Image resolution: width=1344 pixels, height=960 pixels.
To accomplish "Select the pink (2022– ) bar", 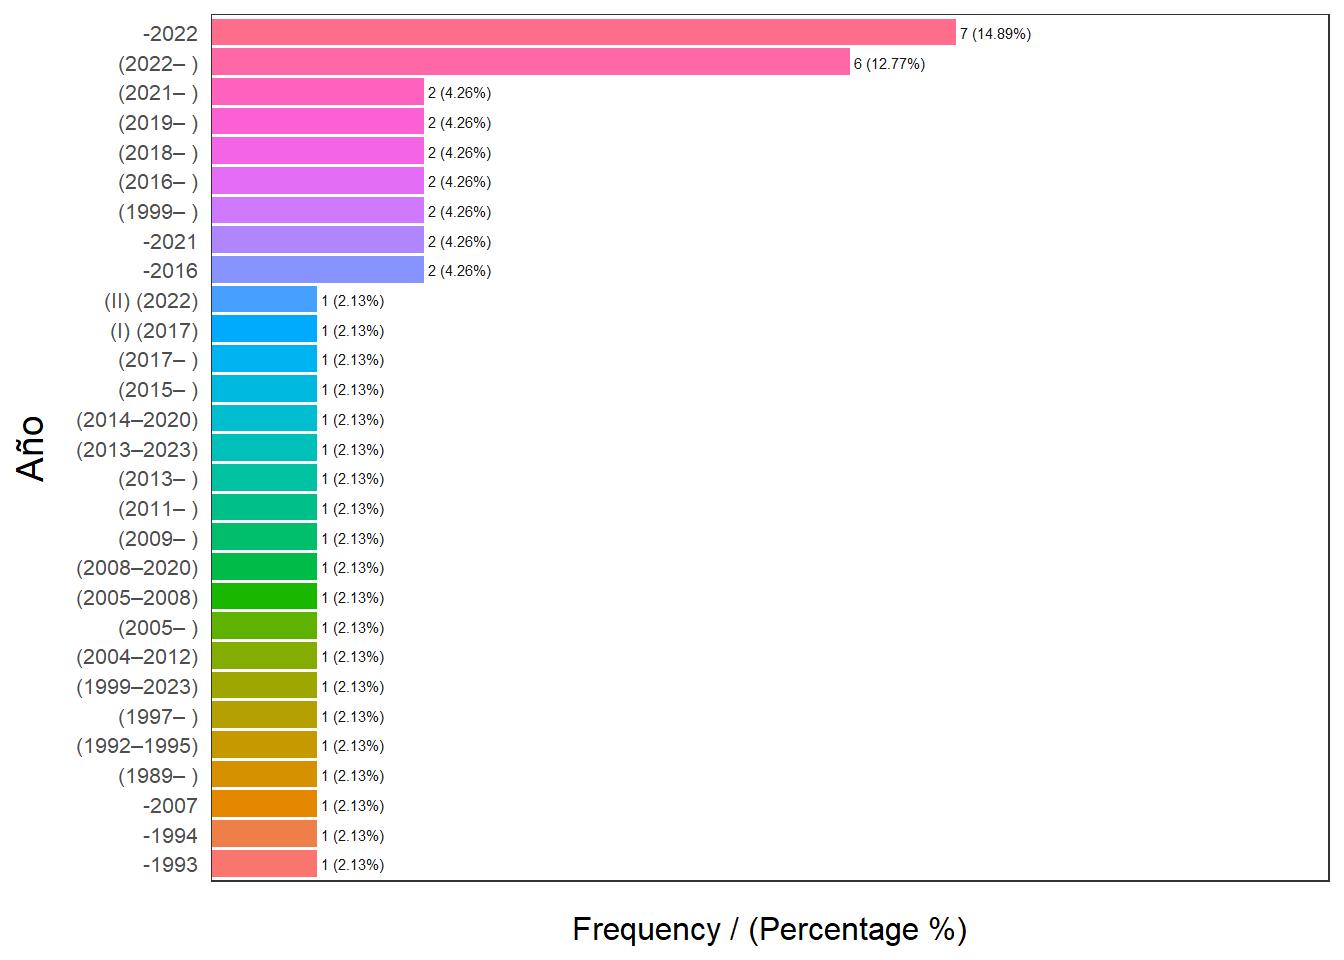I will pyautogui.click(x=530, y=63).
